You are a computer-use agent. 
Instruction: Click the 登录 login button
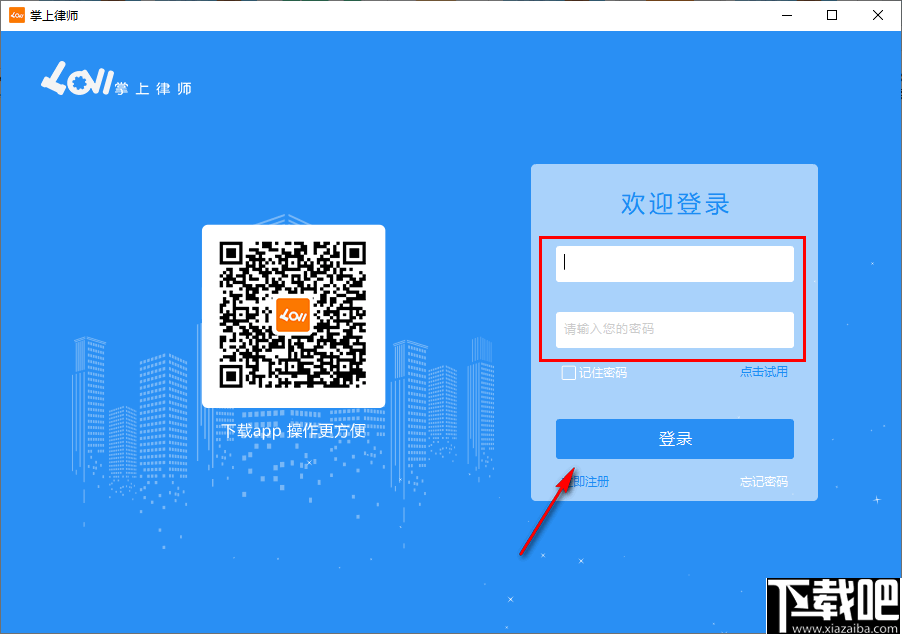(674, 439)
